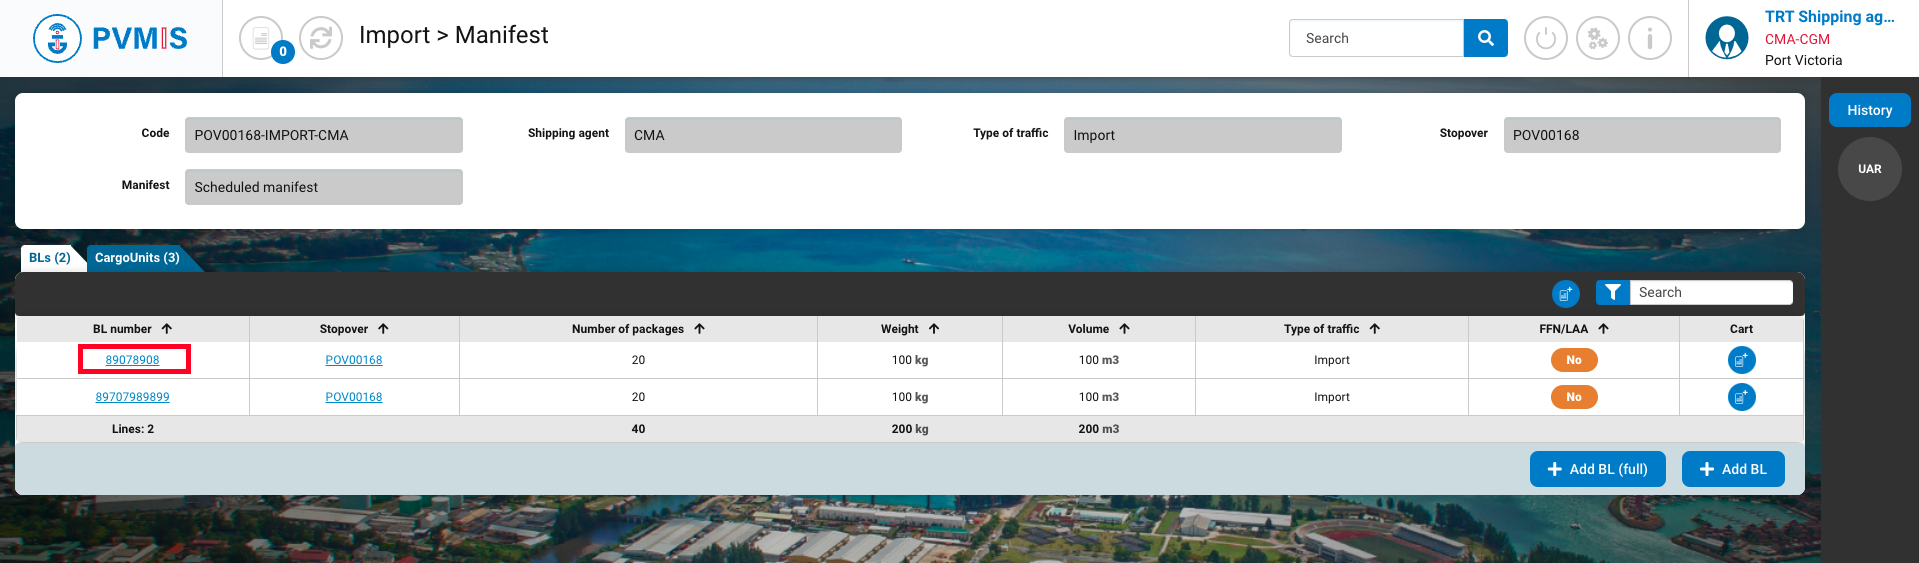
Task: Click the refresh arrows icon
Action: [321, 39]
